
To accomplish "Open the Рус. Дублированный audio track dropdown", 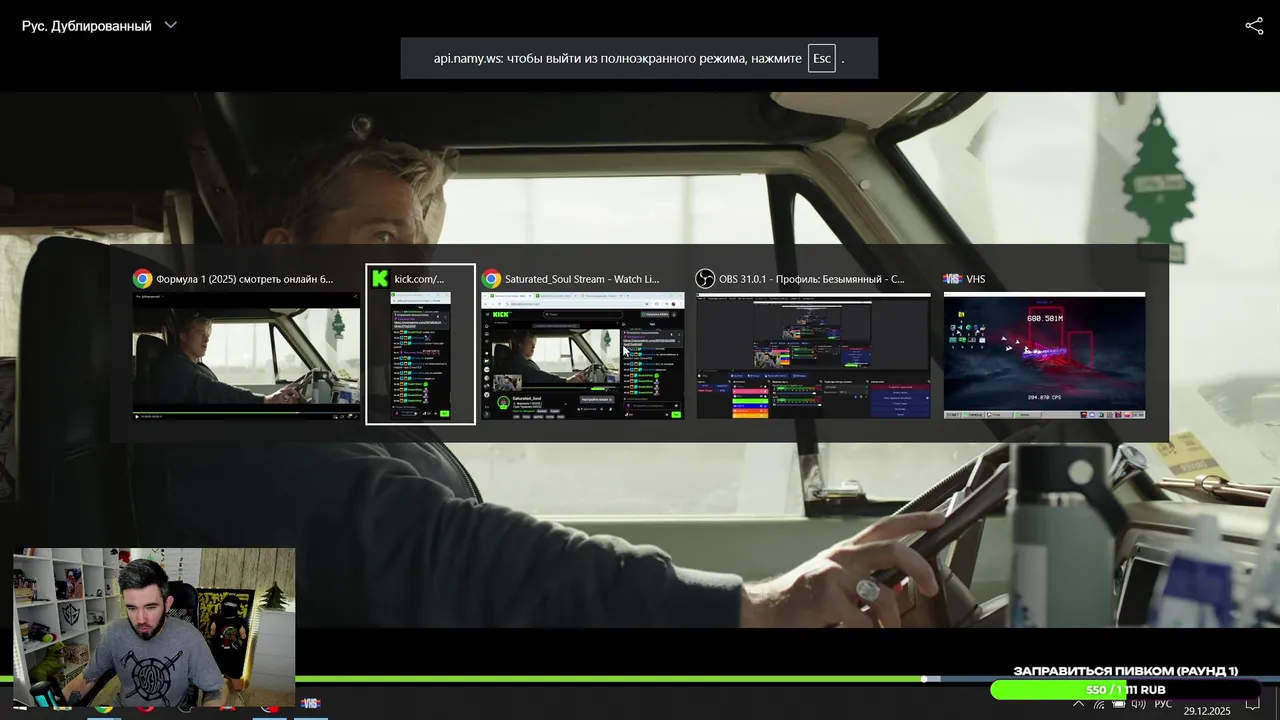I will point(99,26).
